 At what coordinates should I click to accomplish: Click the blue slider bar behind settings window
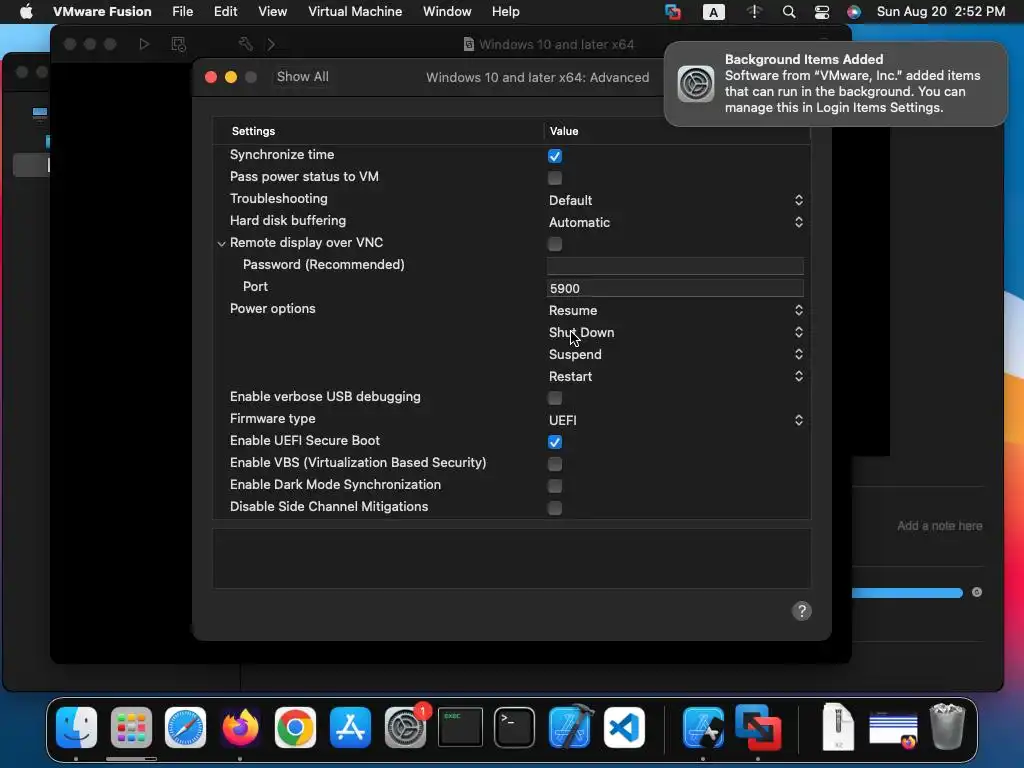tap(907, 593)
